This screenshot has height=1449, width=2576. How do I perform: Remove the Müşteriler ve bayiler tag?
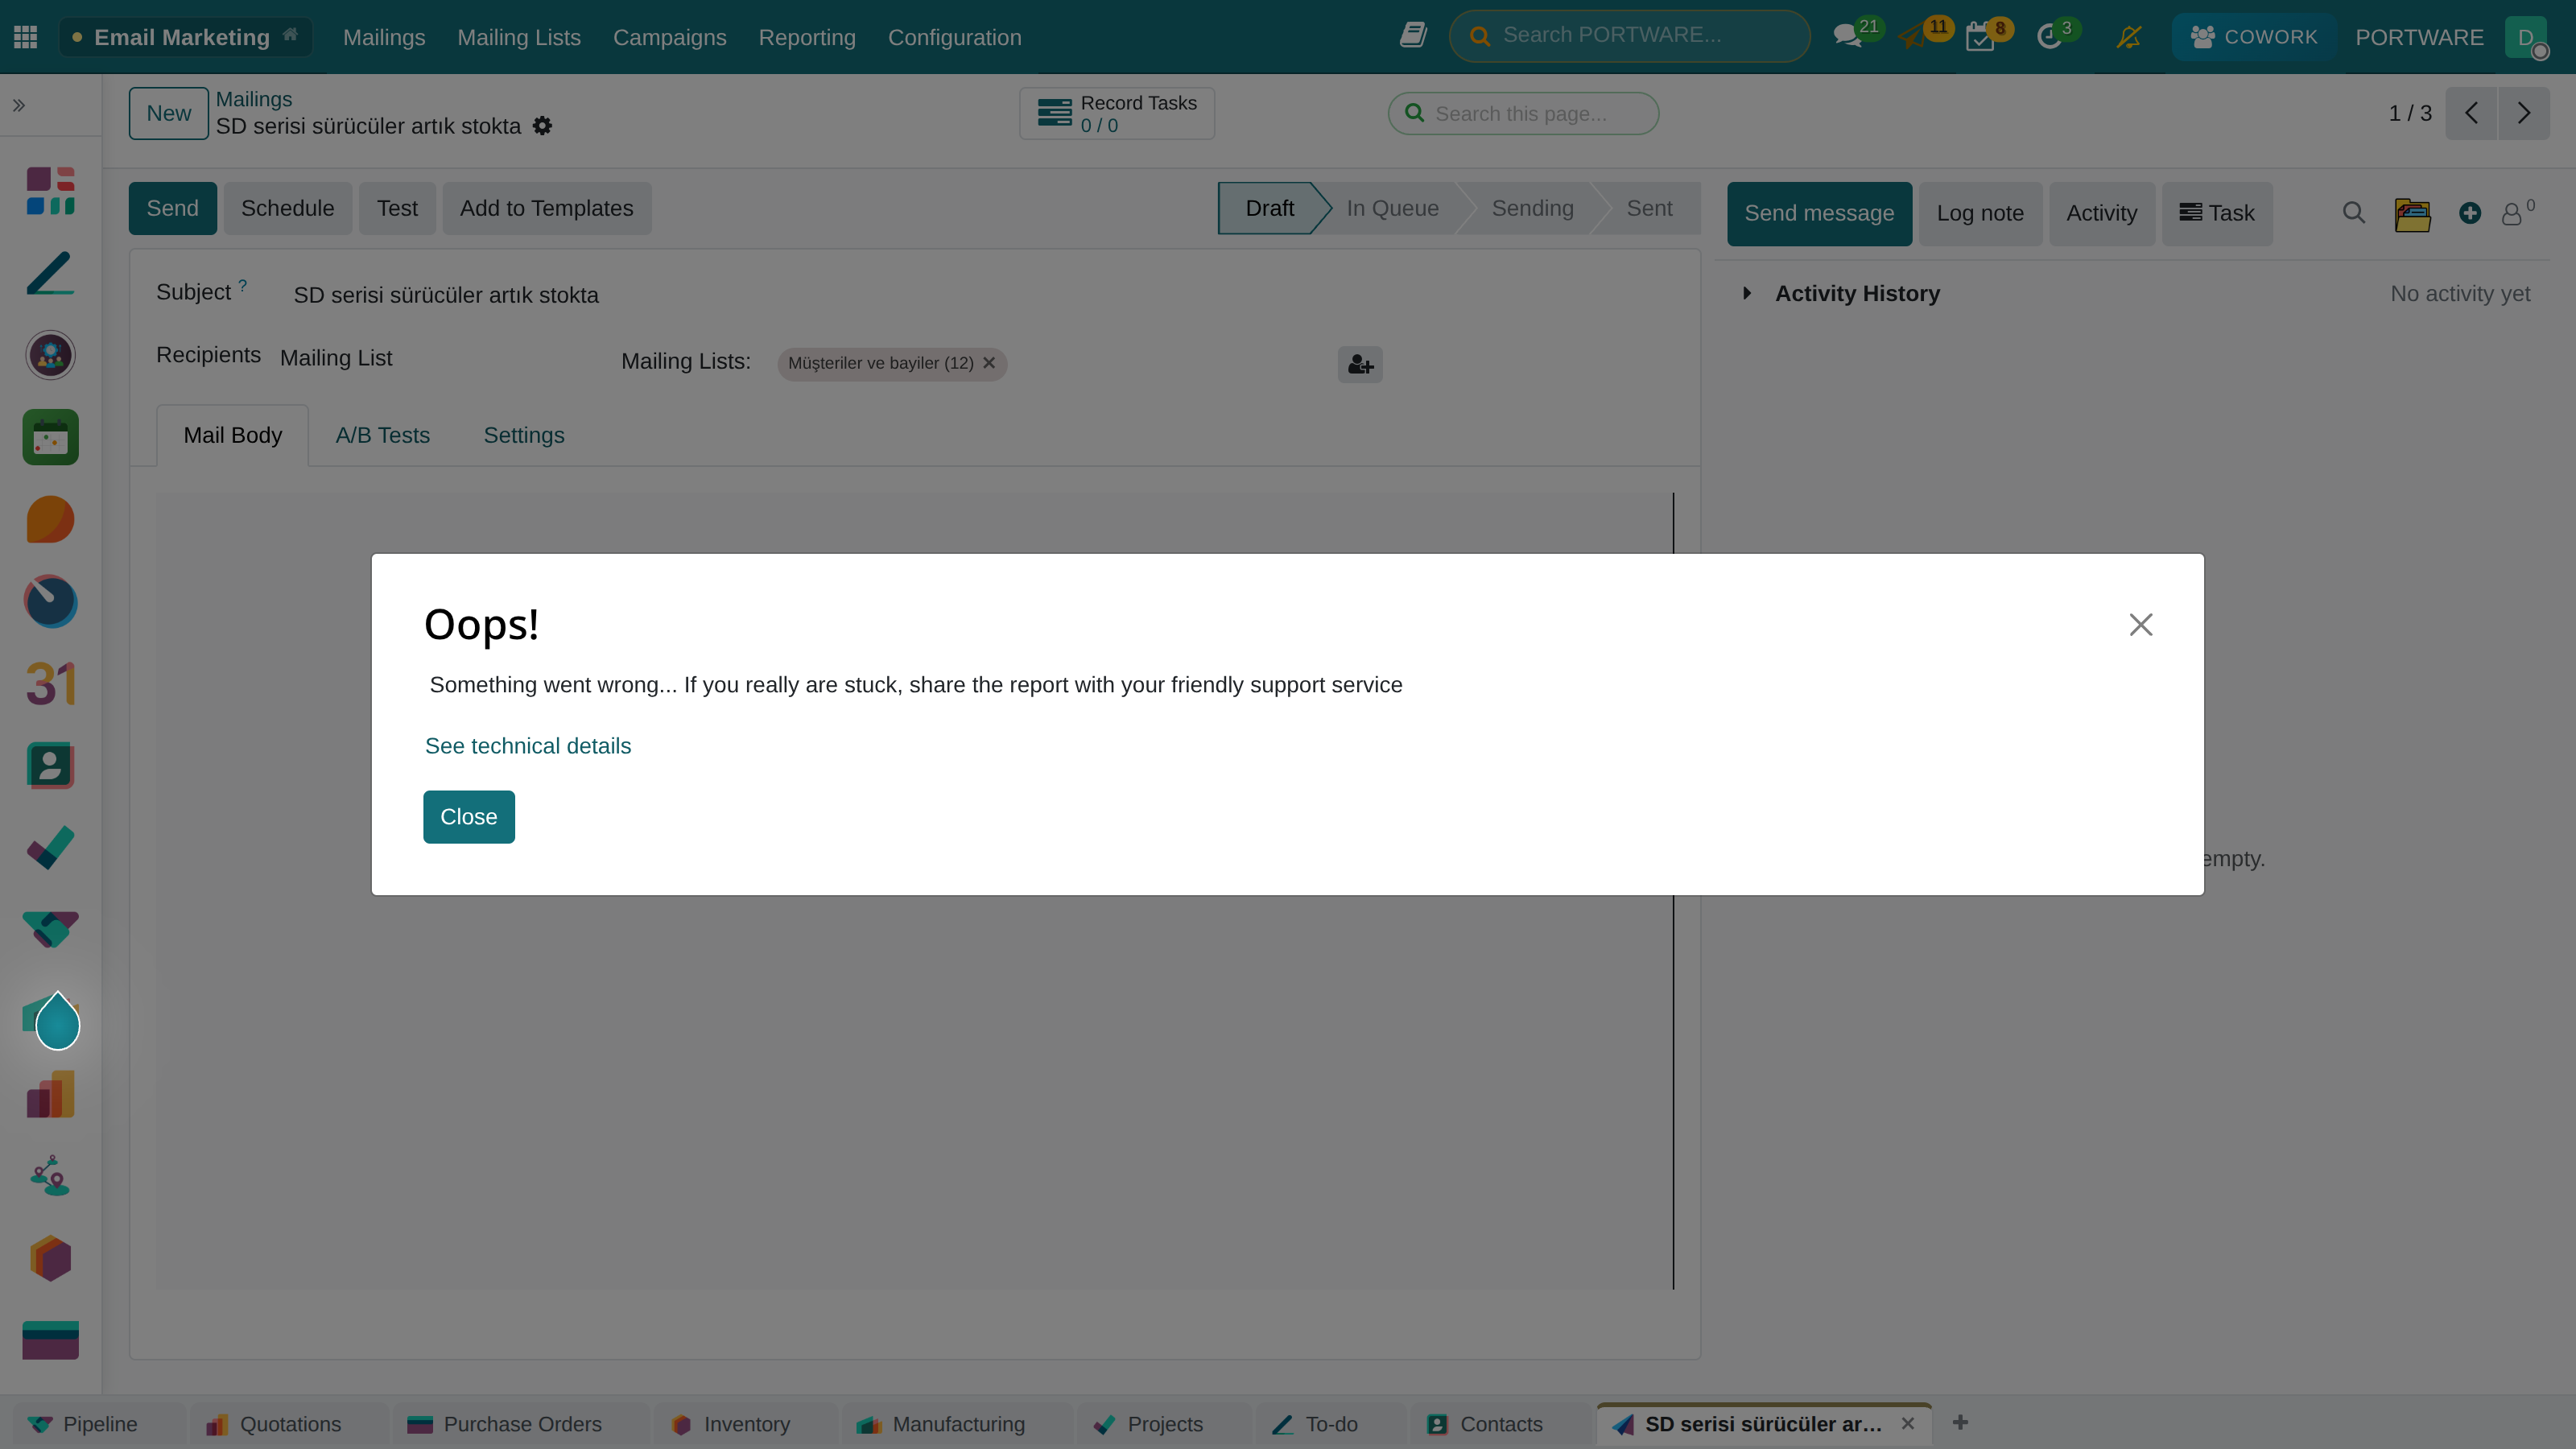click(x=989, y=363)
